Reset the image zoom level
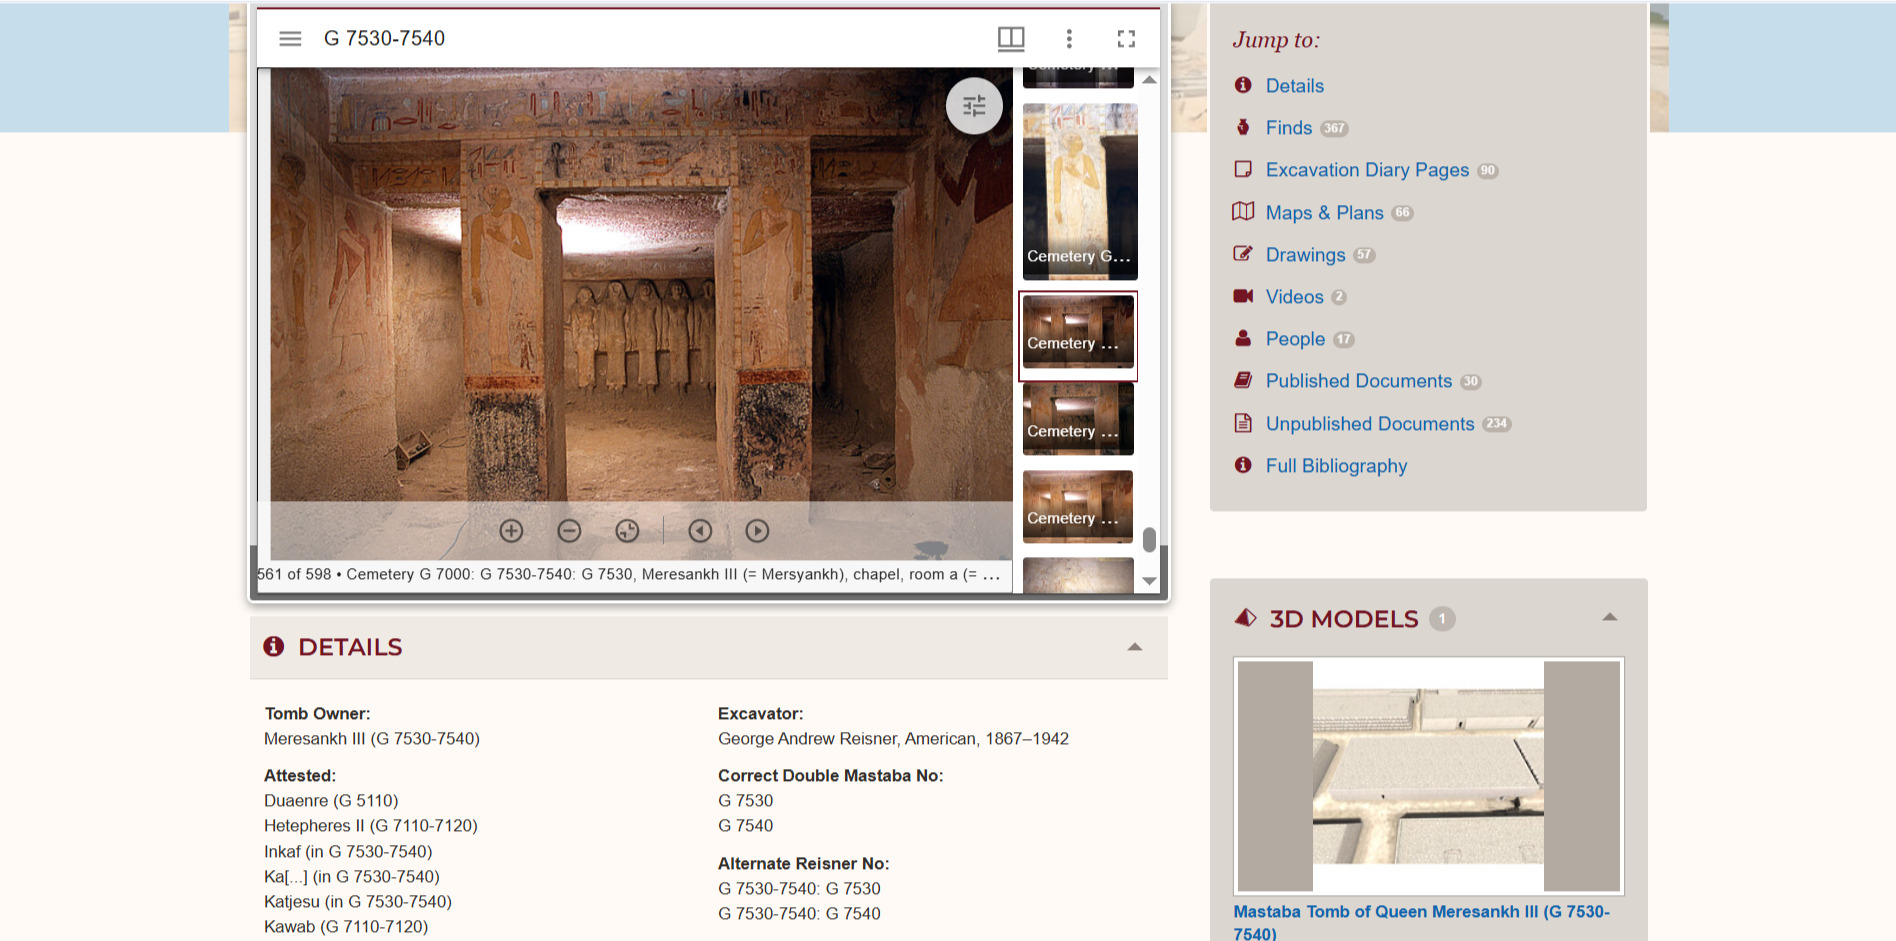Screen dimensions: 1896x941 tap(627, 531)
